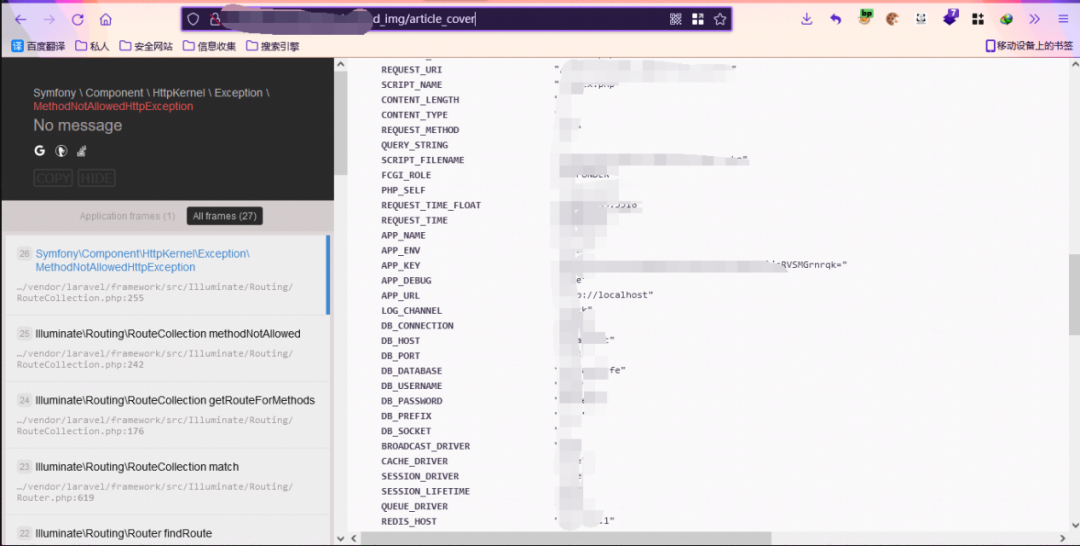Open the grid icon in address bar
This screenshot has height=546, width=1080.
click(x=698, y=19)
